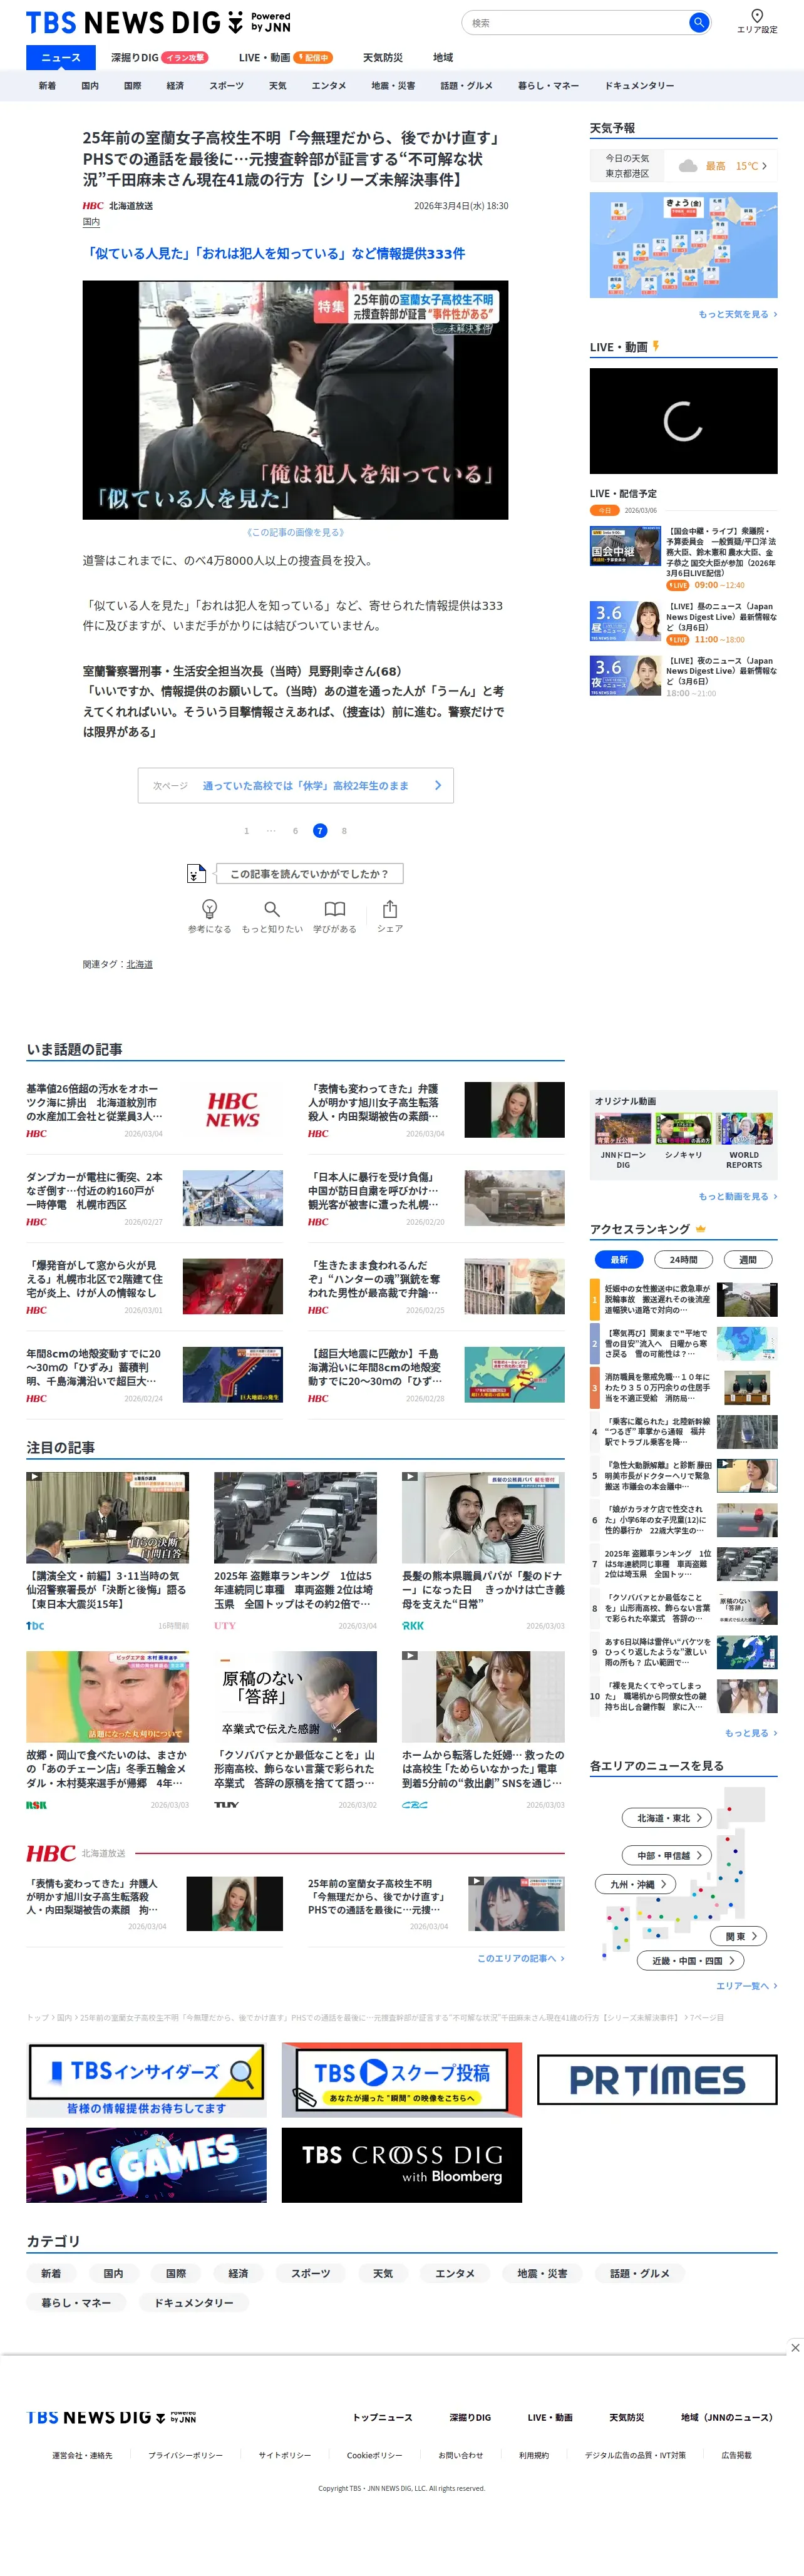Click the main article image

click(295, 400)
